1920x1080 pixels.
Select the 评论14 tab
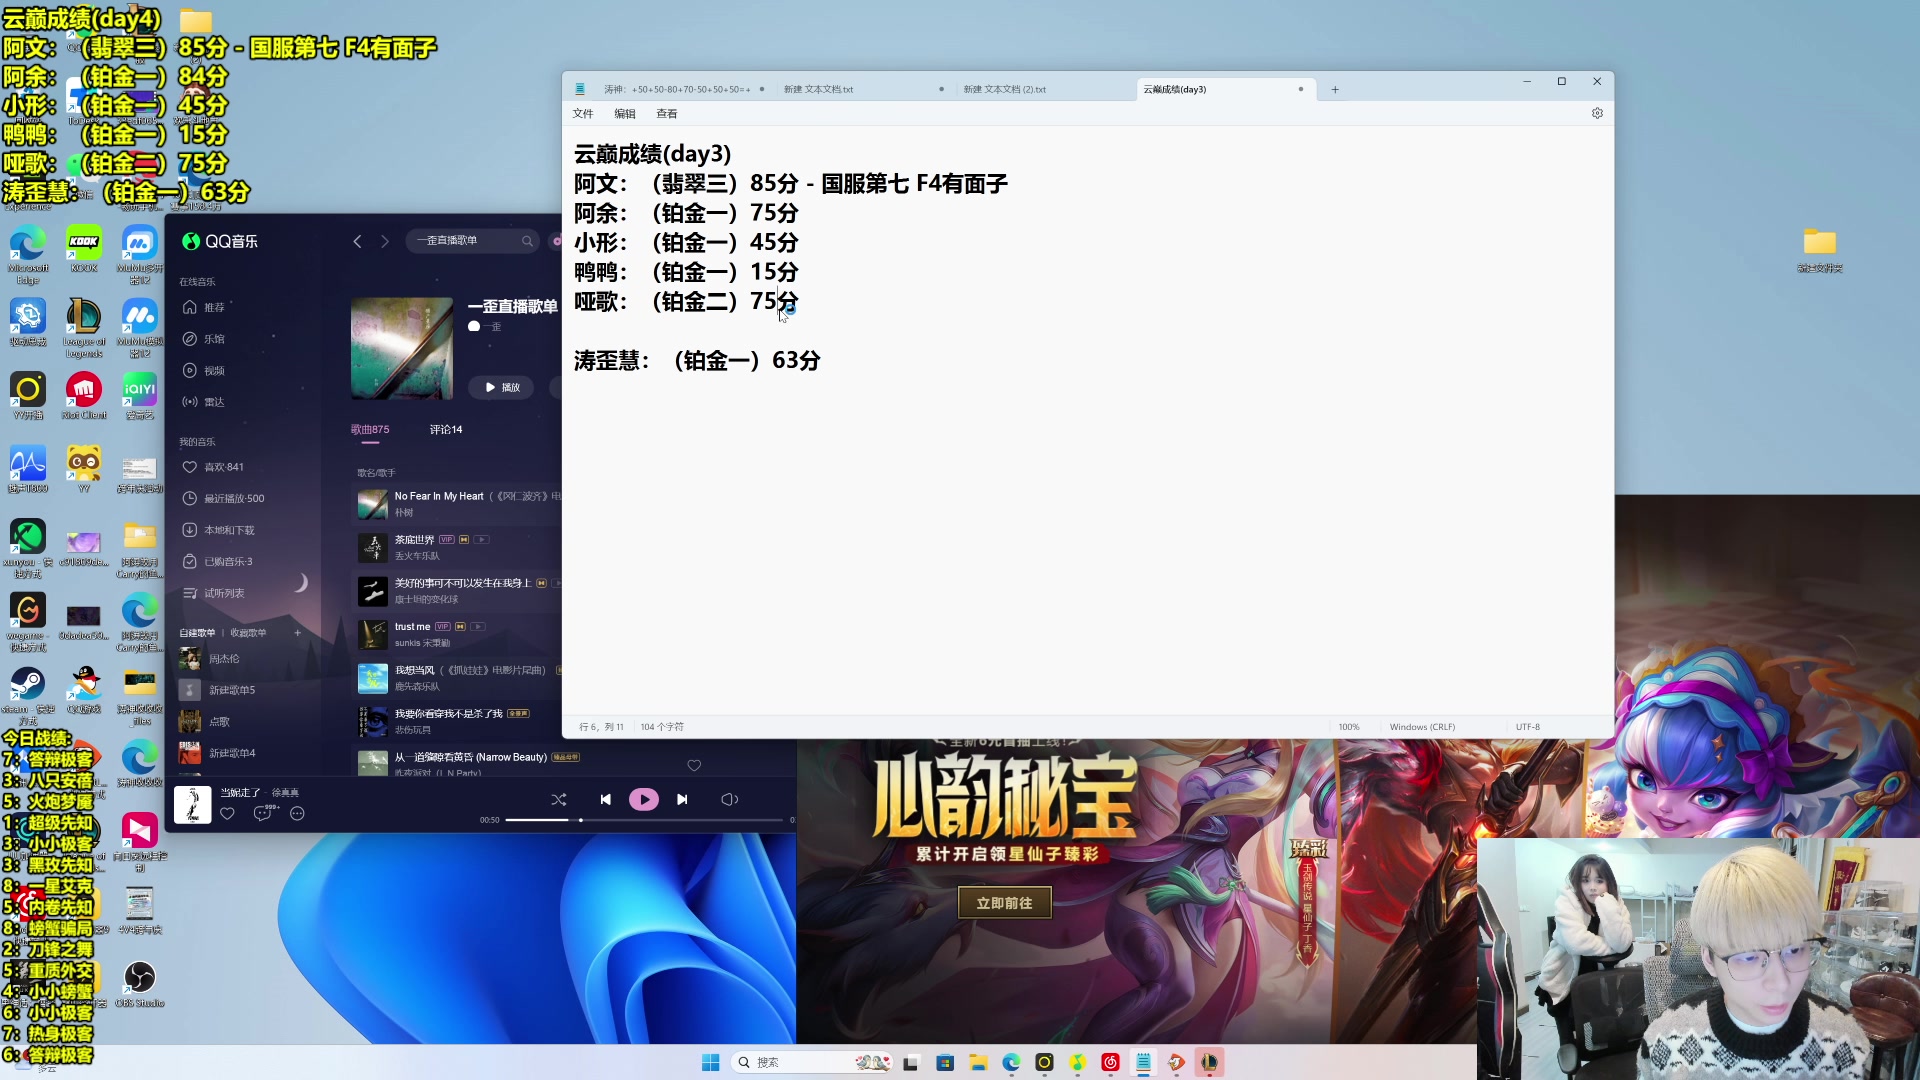pyautogui.click(x=446, y=429)
